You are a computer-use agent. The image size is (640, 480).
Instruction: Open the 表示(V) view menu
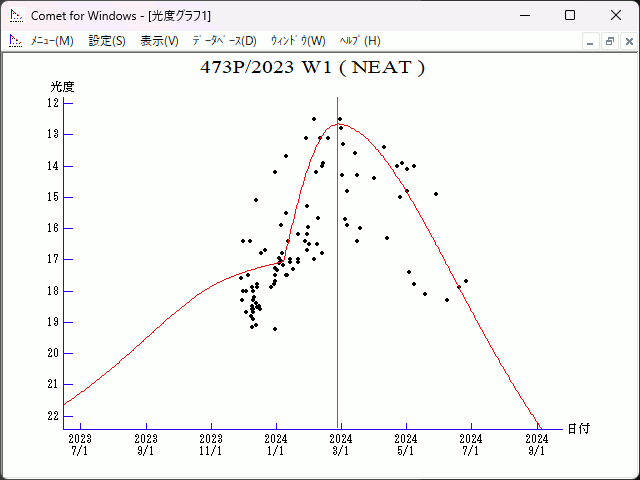(x=159, y=41)
